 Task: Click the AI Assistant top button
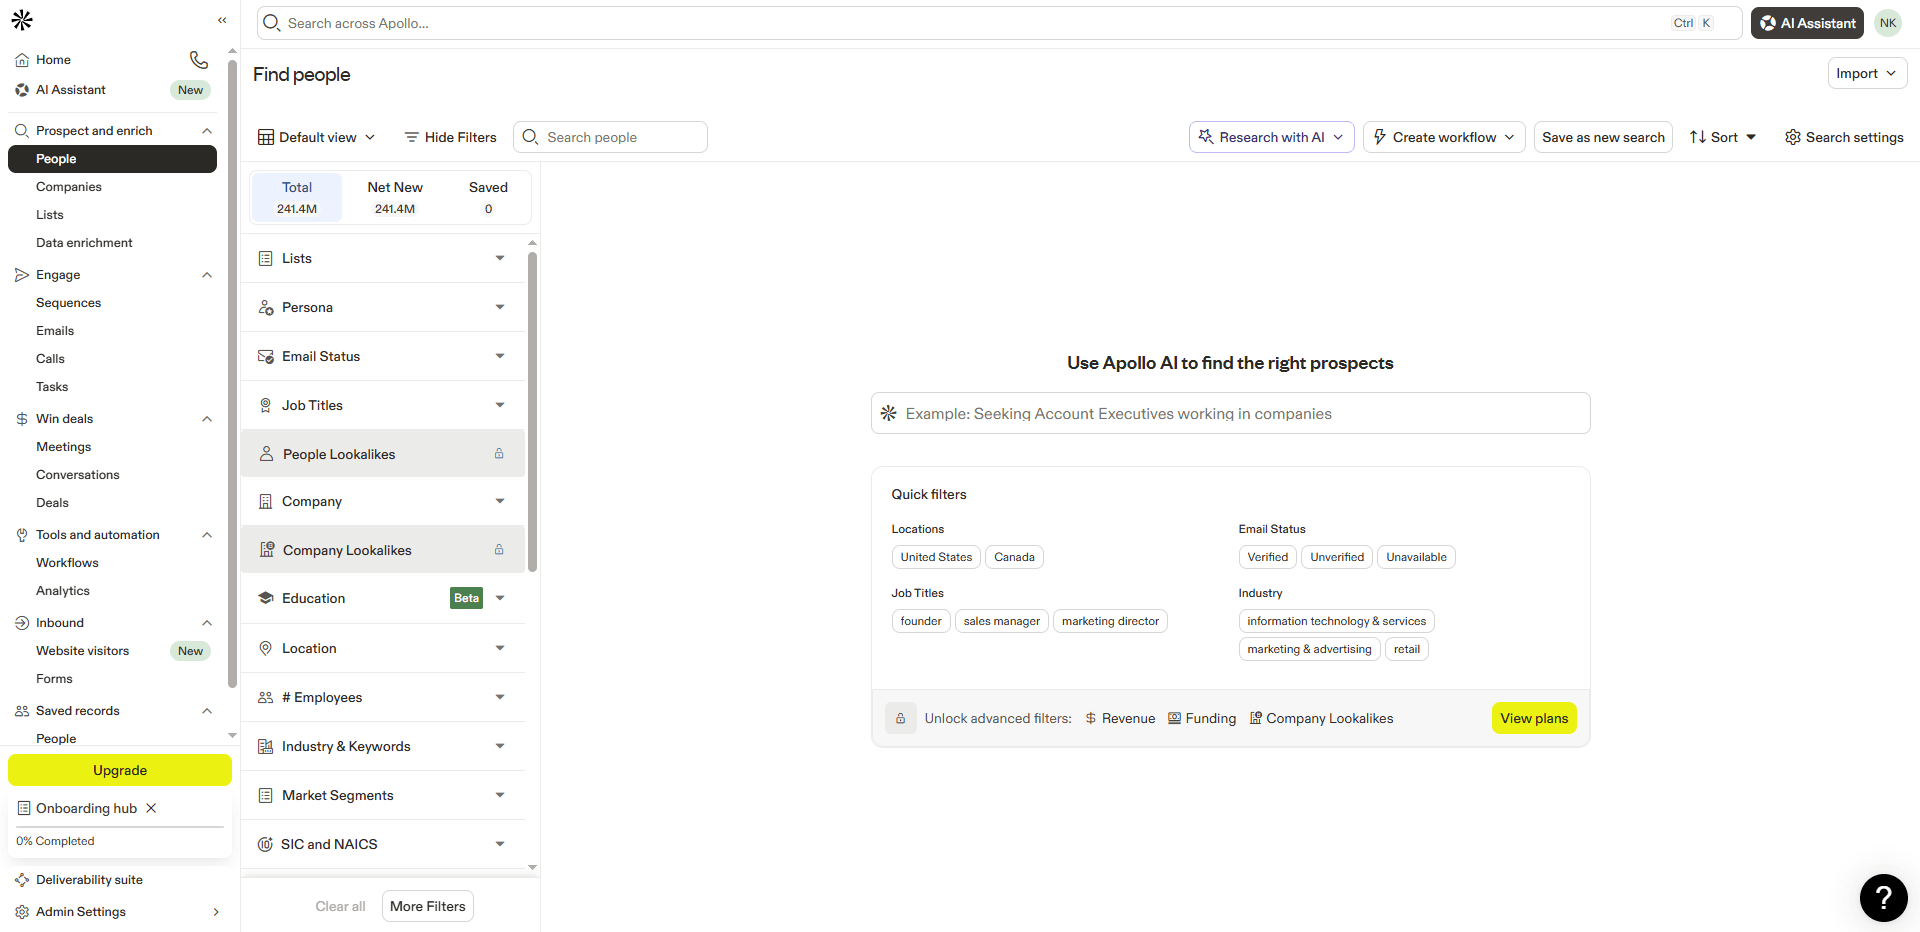click(x=1807, y=23)
